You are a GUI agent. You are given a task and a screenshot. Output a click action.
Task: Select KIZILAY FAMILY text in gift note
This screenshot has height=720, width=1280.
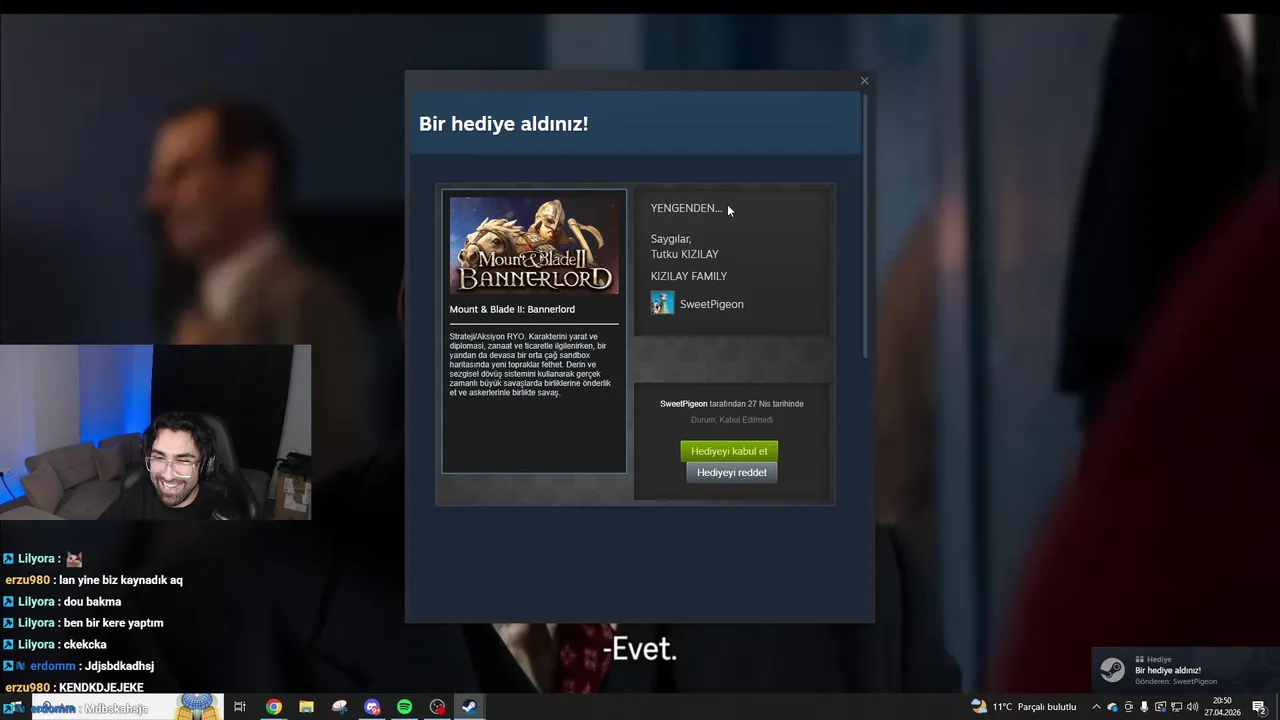689,276
